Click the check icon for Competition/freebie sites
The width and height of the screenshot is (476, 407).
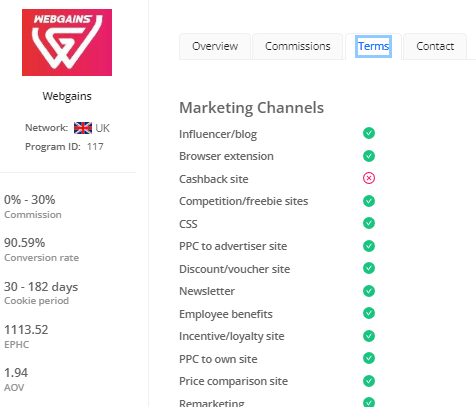click(369, 201)
